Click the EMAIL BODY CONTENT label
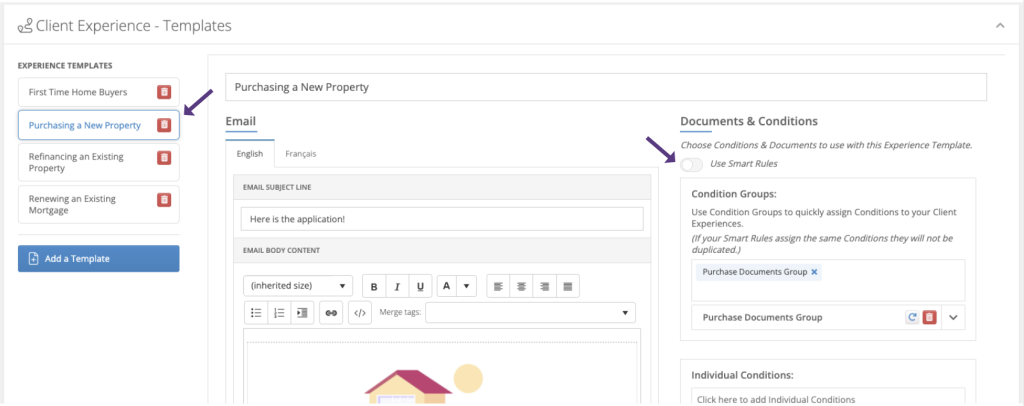This screenshot has height=406, width=1024. (x=281, y=250)
